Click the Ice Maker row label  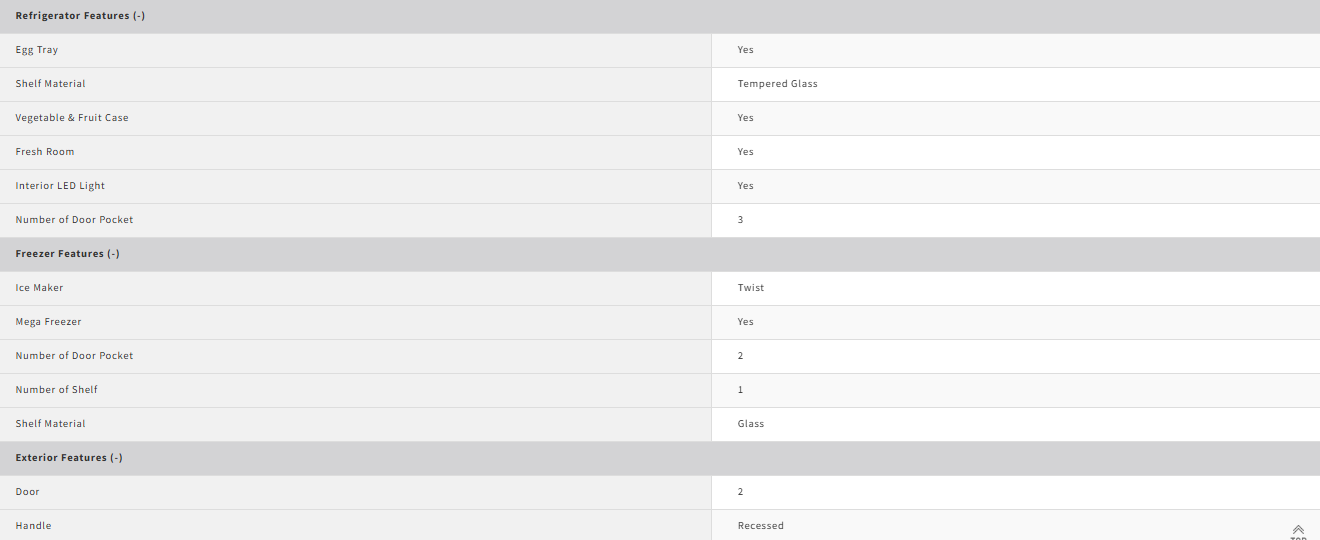(39, 288)
